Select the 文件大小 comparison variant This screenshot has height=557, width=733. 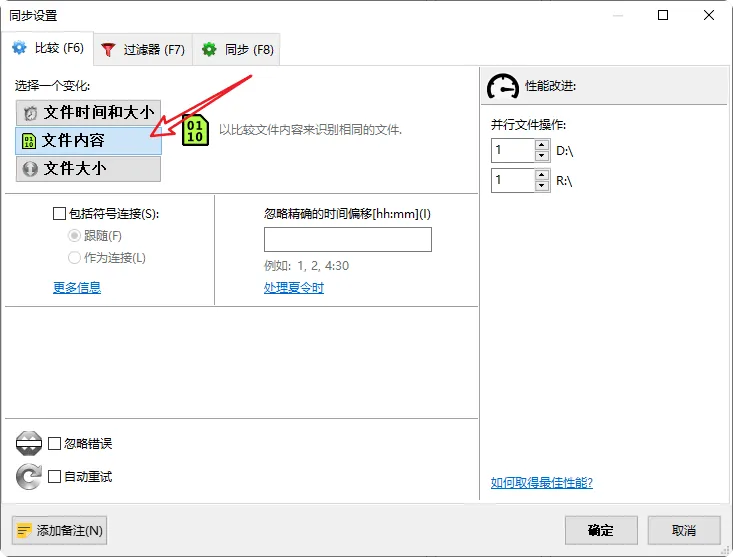[x=88, y=169]
